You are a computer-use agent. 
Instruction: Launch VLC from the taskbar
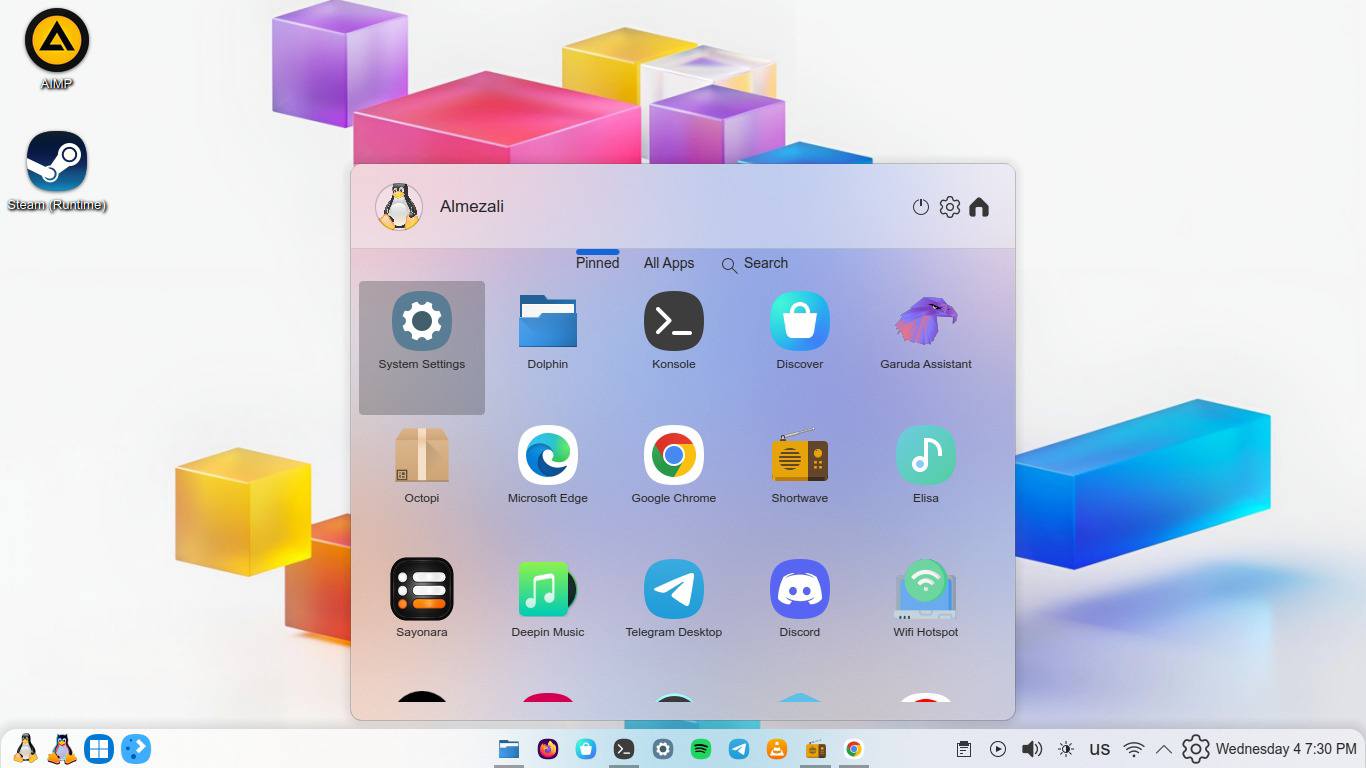(777, 749)
